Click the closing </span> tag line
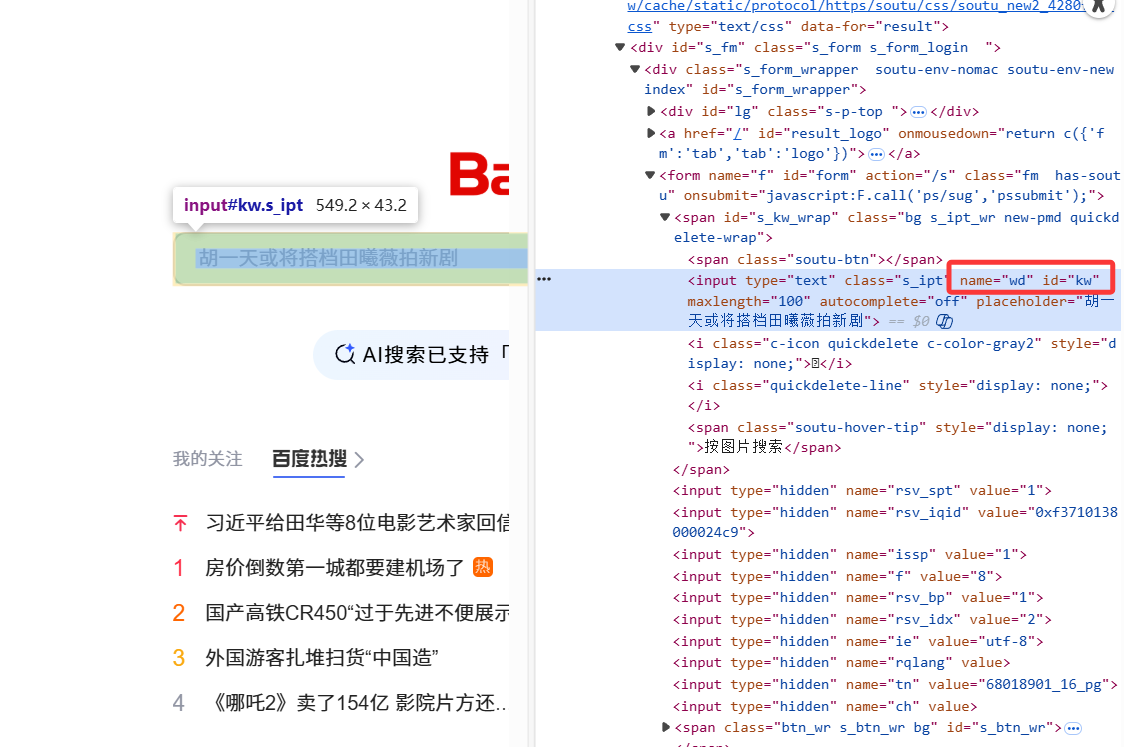1124x747 pixels. click(701, 470)
